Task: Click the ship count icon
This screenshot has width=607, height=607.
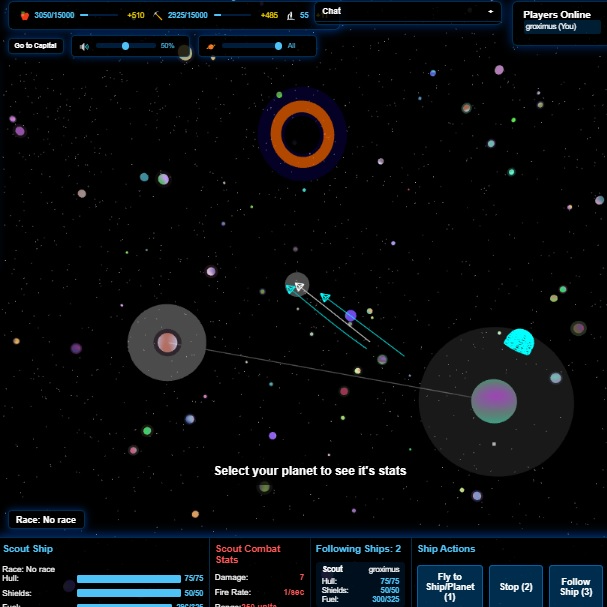Action: tap(290, 16)
